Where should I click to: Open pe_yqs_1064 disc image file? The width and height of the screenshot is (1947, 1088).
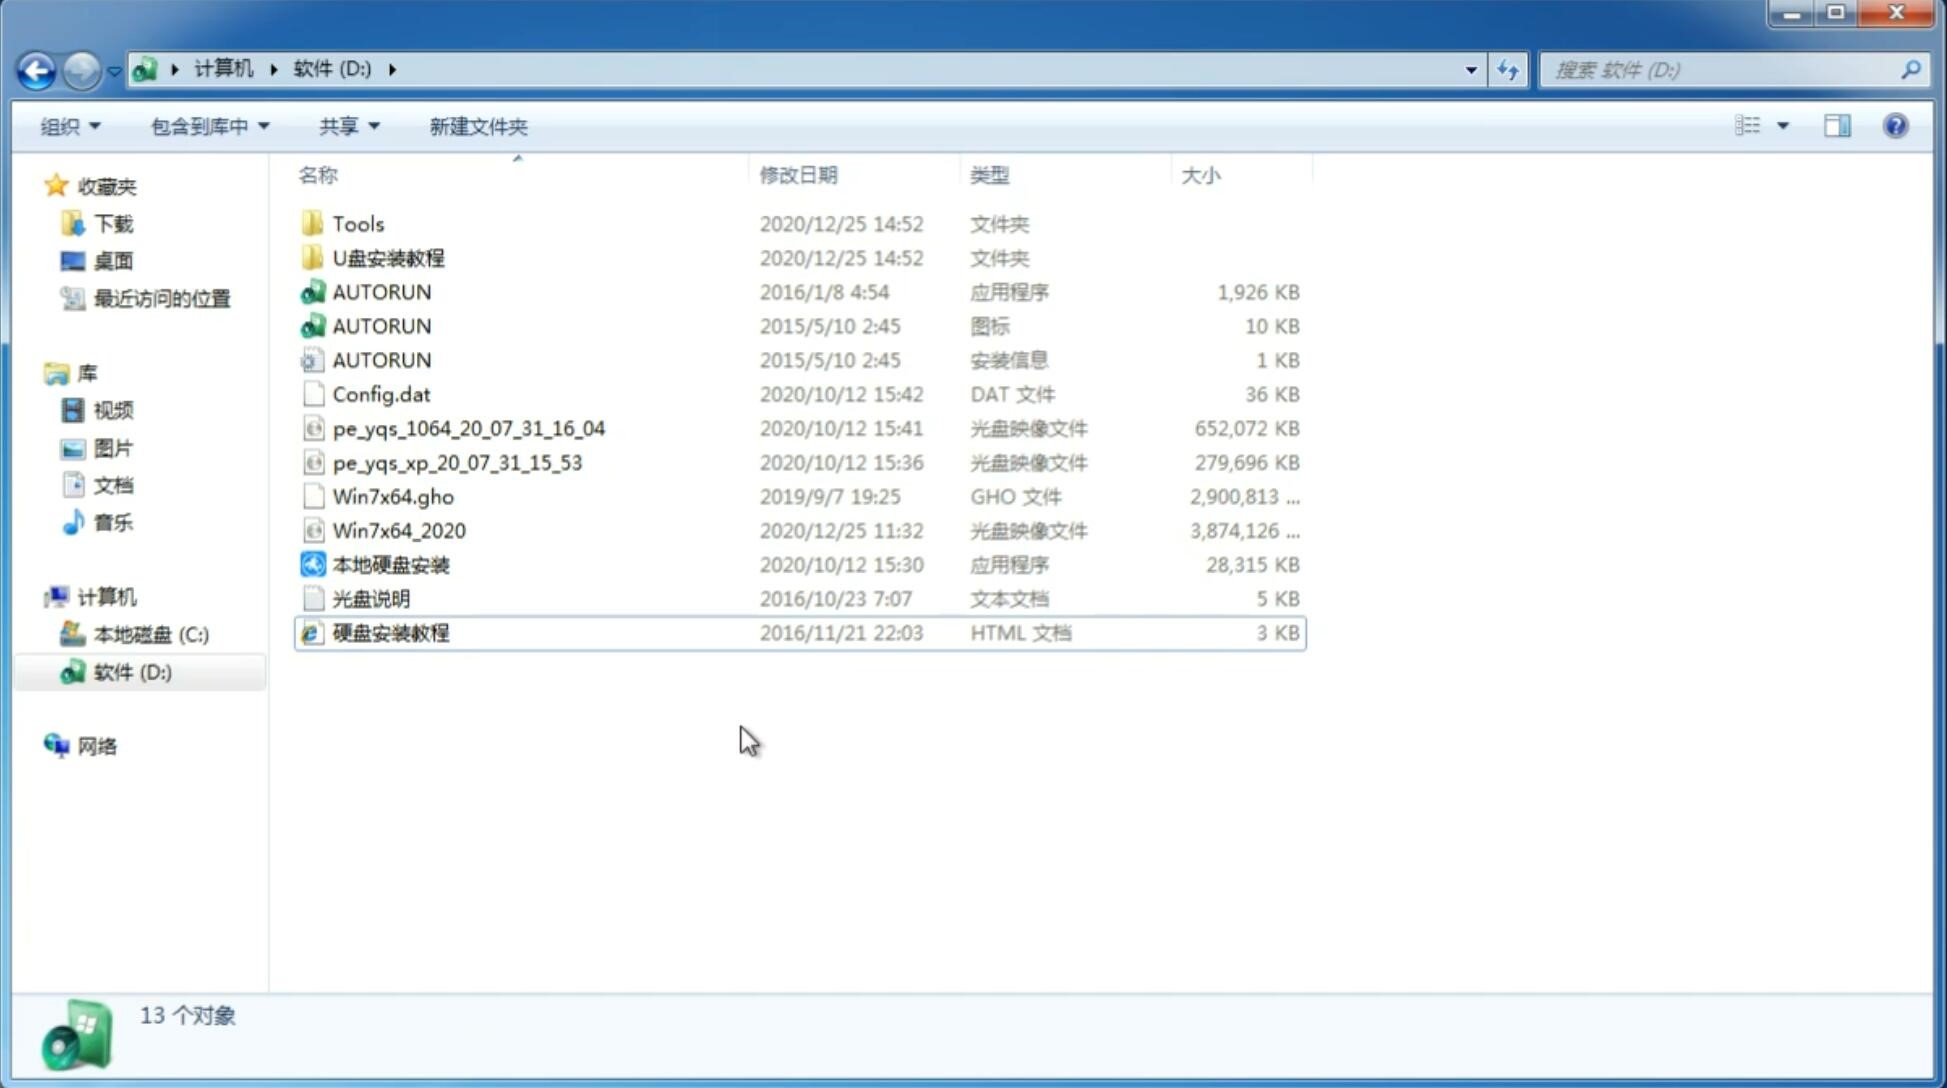click(468, 426)
